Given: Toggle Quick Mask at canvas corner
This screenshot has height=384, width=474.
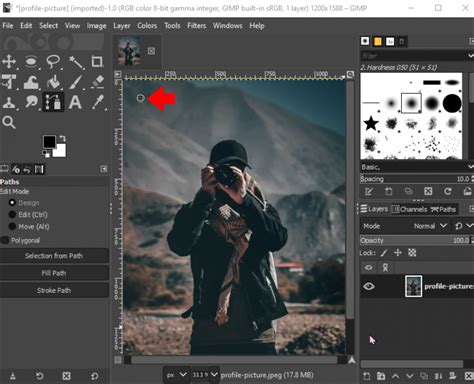Looking at the screenshot, I should [x=118, y=360].
